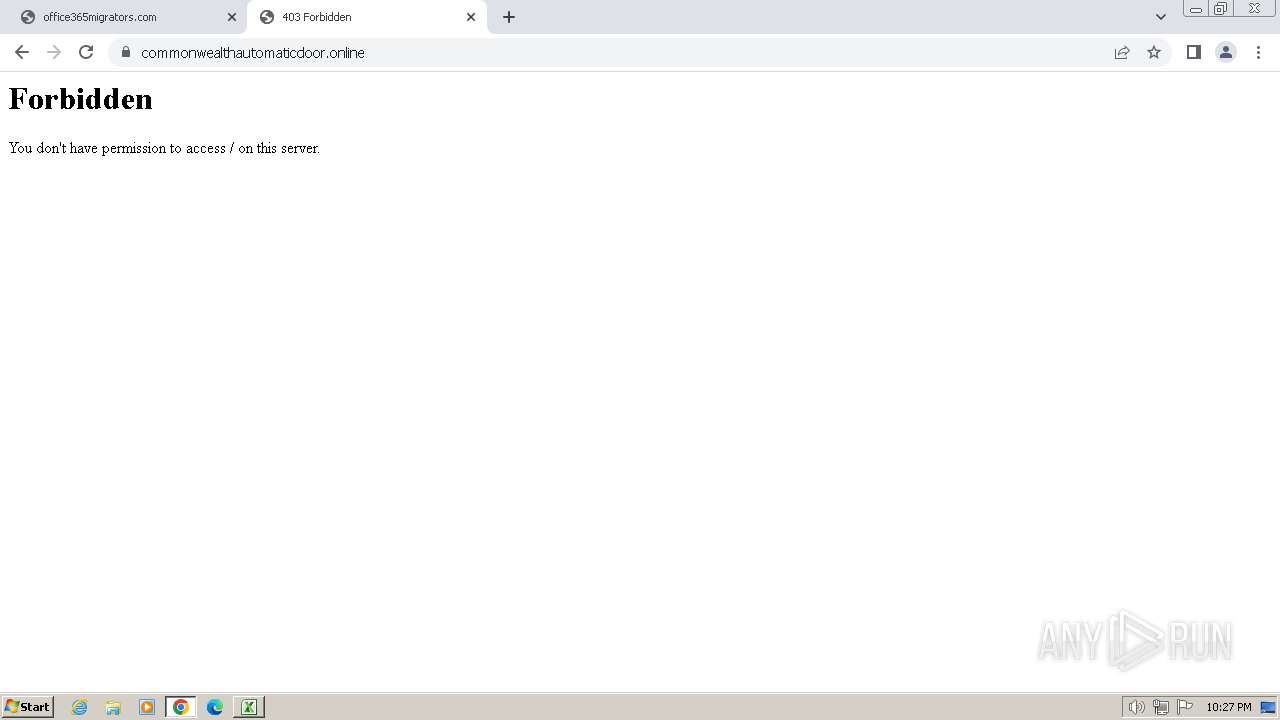Reload the 403 Forbidden page

pyautogui.click(x=86, y=52)
